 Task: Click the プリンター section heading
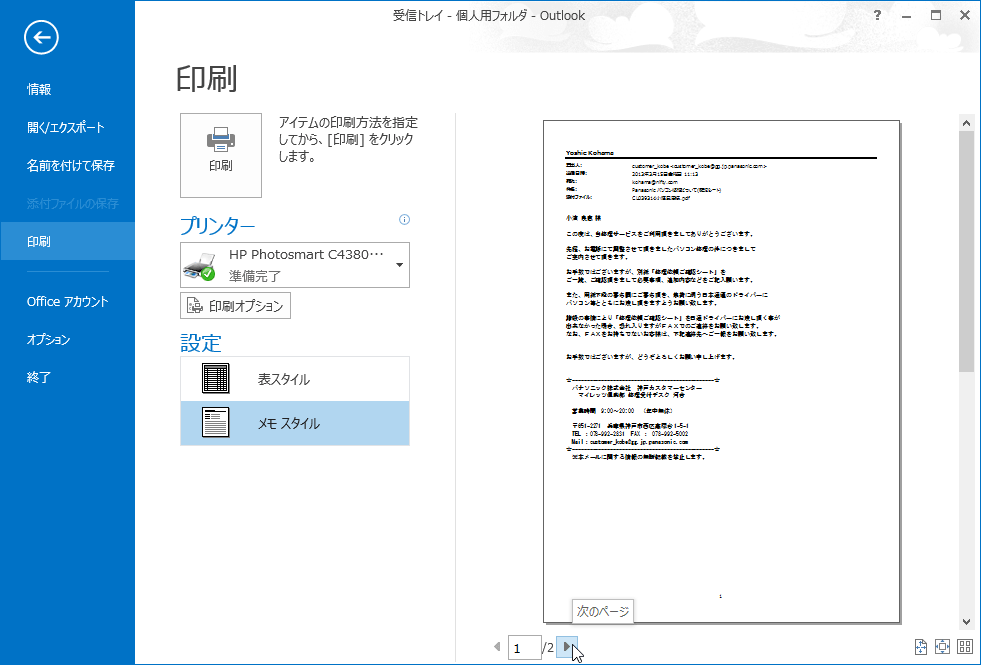[x=218, y=226]
